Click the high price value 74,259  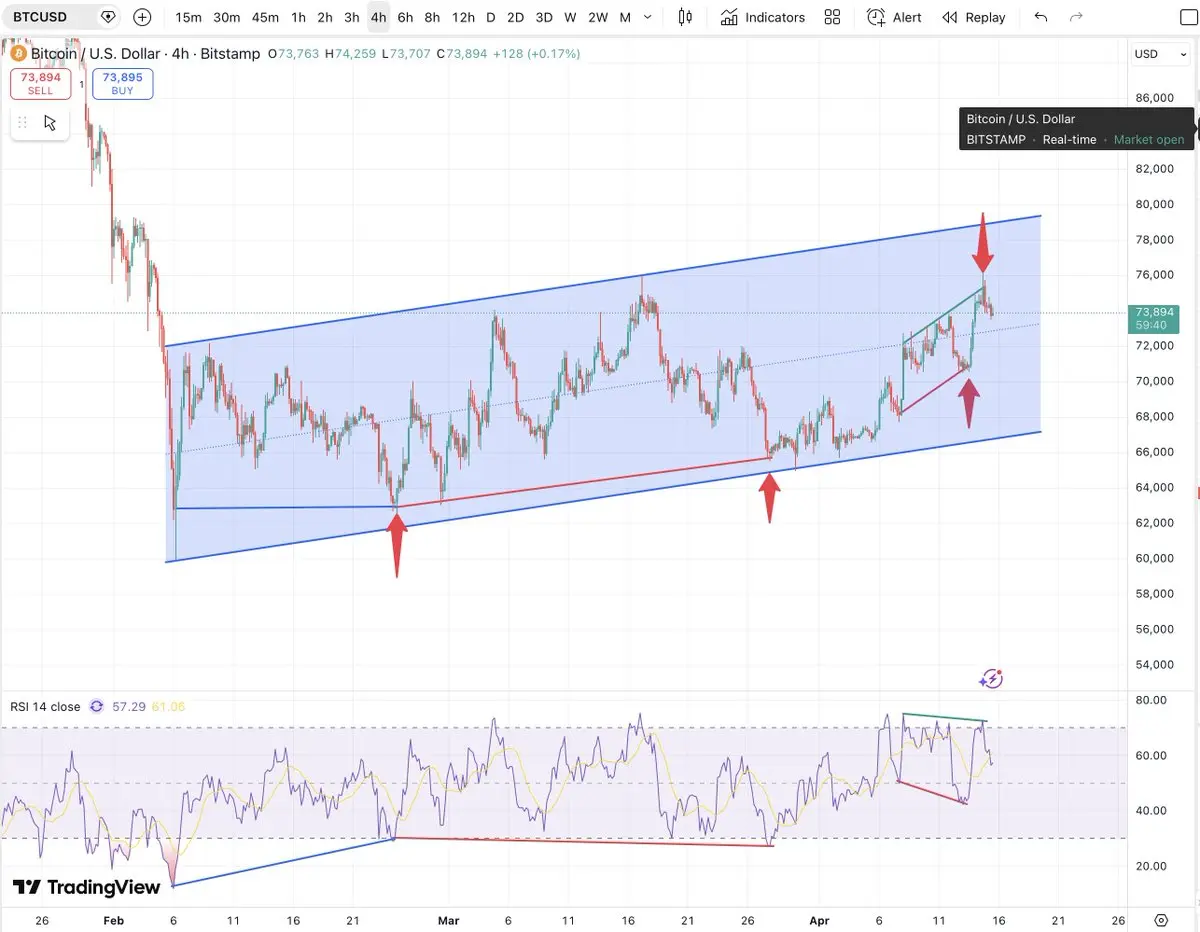pos(356,54)
